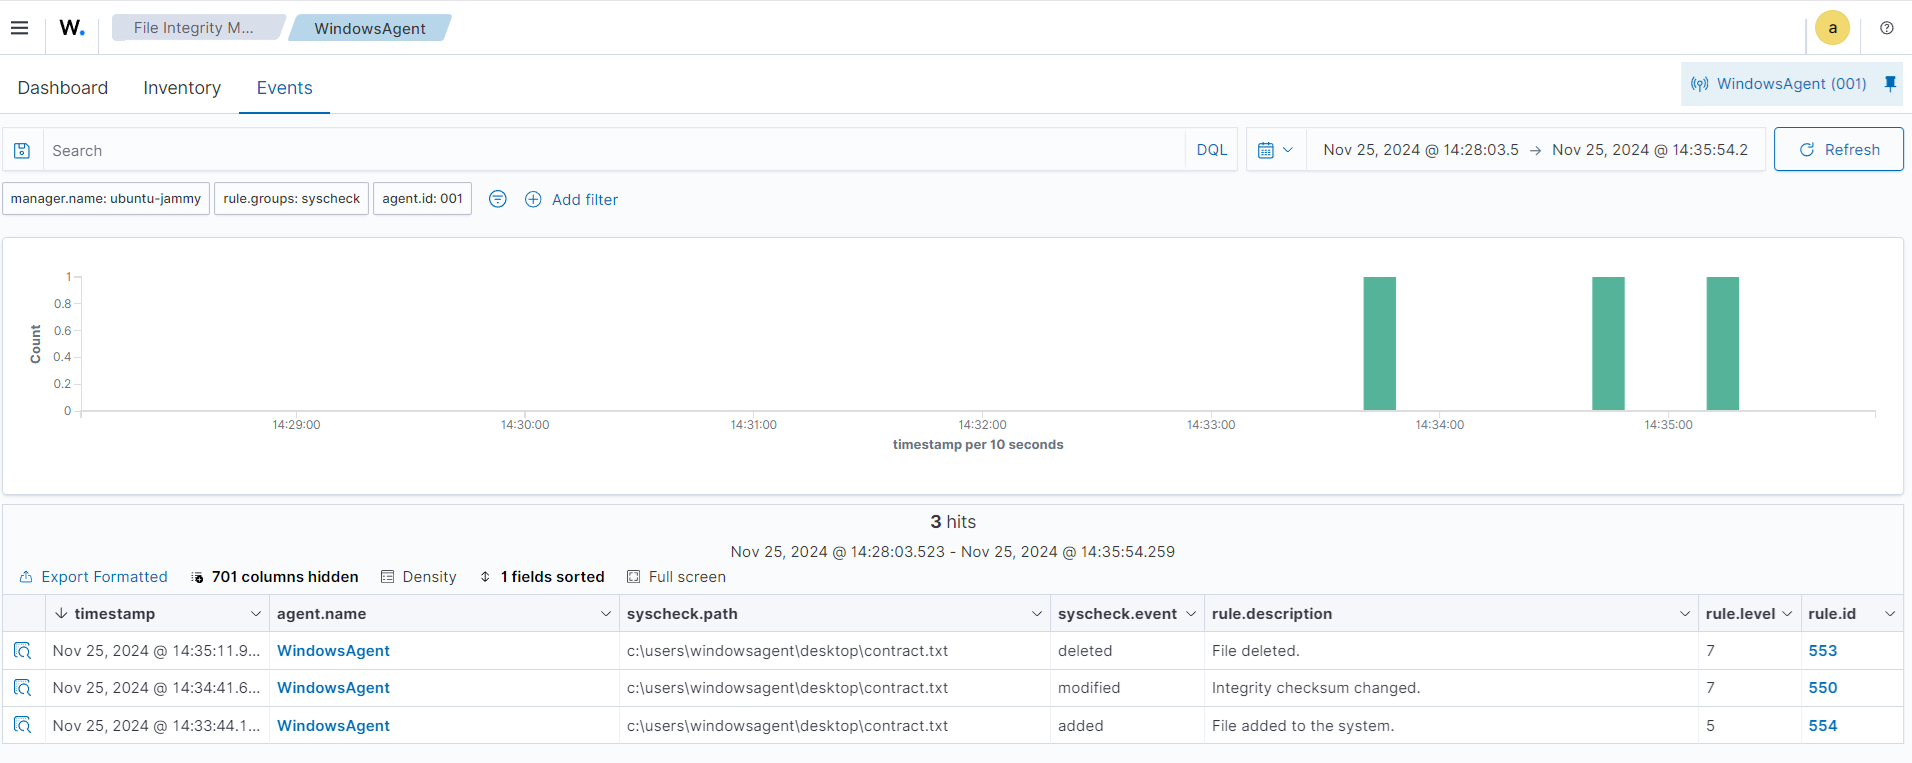1912x763 pixels.
Task: Toggle DQL query language switch
Action: pos(1211,150)
